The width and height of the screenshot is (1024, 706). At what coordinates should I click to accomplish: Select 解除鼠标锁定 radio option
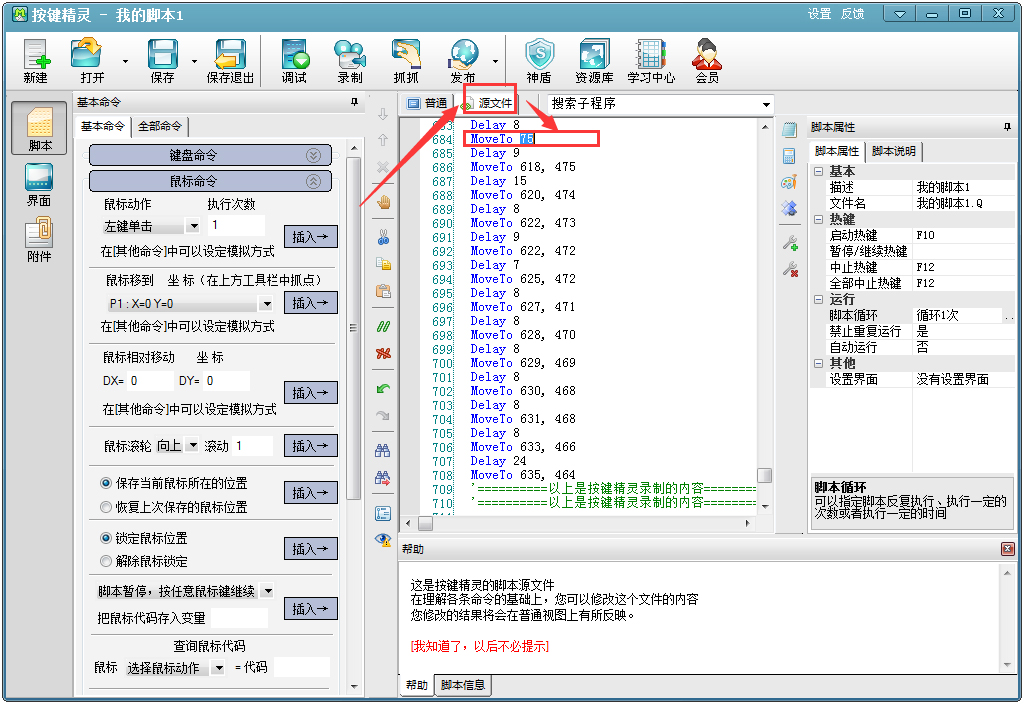click(x=106, y=561)
